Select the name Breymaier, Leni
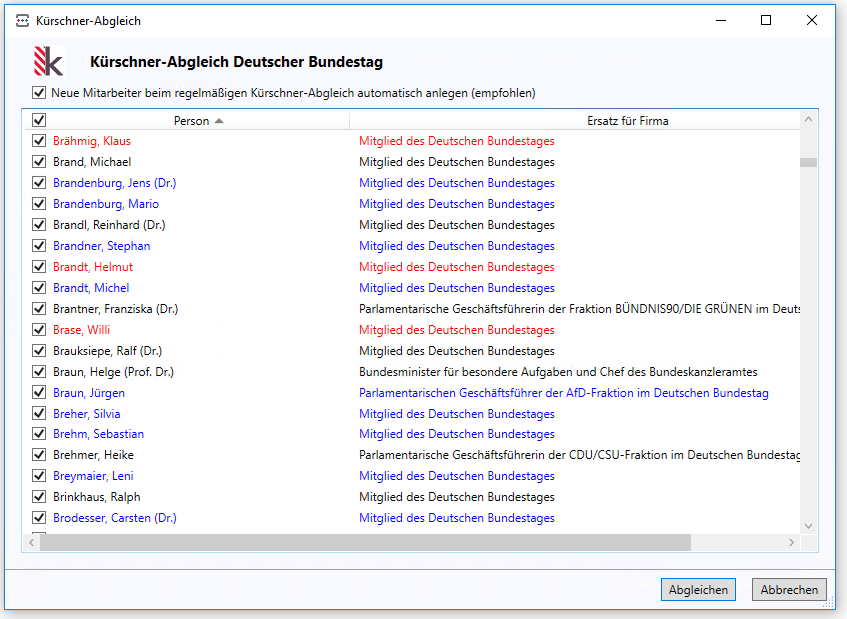Image resolution: width=847 pixels, height=619 pixels. coord(93,476)
